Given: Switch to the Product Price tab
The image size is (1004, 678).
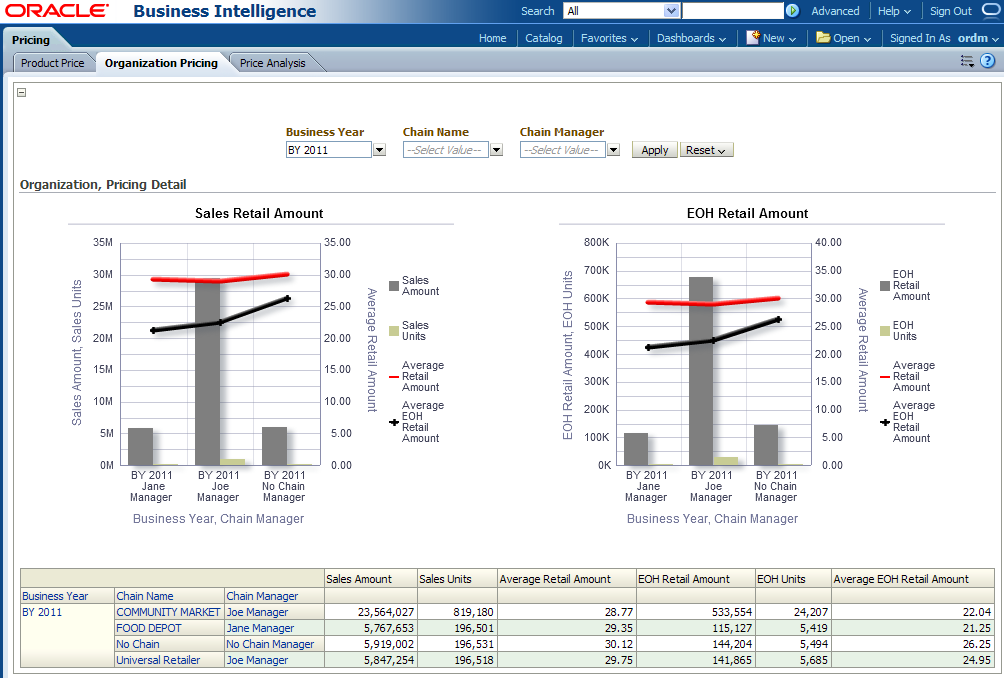Looking at the screenshot, I should 53,63.
